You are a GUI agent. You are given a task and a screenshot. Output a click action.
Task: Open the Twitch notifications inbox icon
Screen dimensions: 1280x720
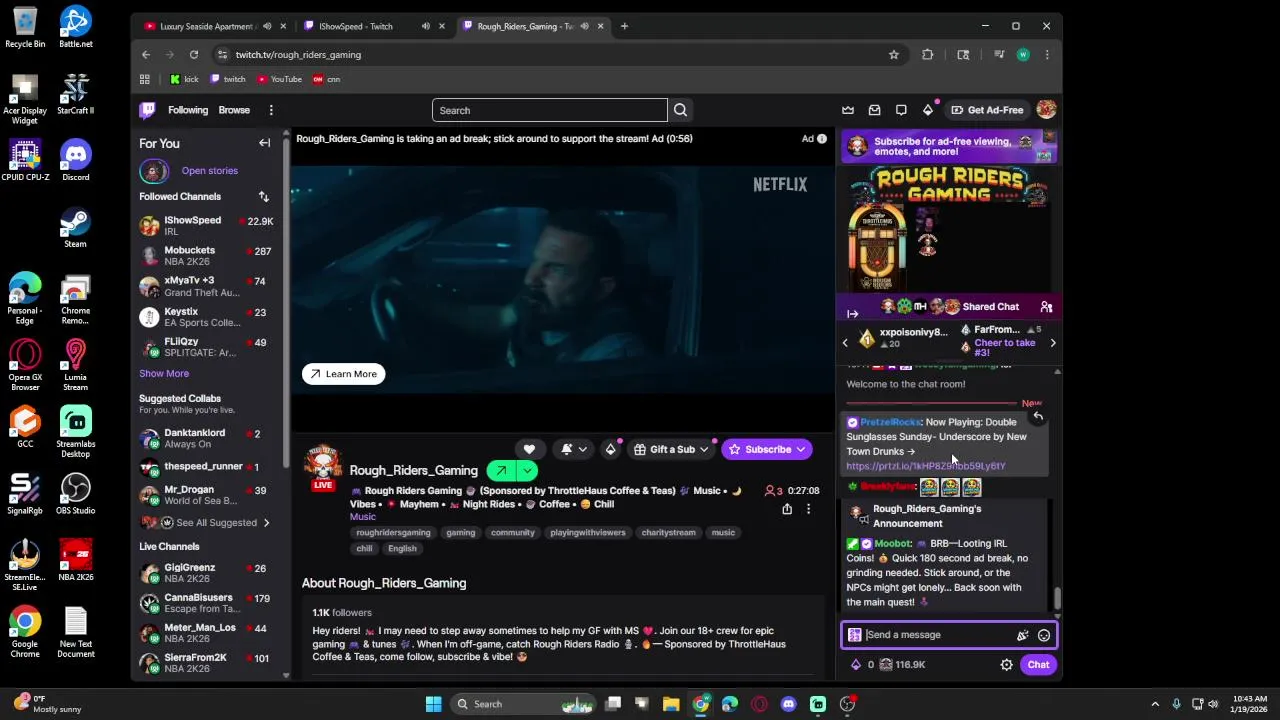pyautogui.click(x=875, y=110)
